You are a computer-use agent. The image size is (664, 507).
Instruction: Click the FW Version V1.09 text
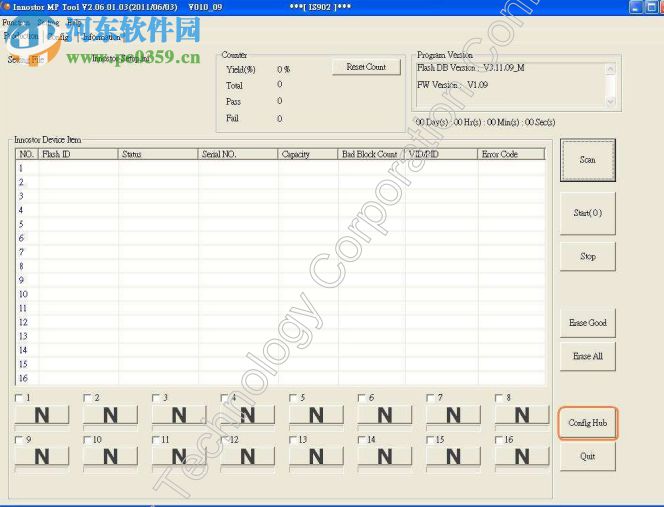click(x=452, y=85)
